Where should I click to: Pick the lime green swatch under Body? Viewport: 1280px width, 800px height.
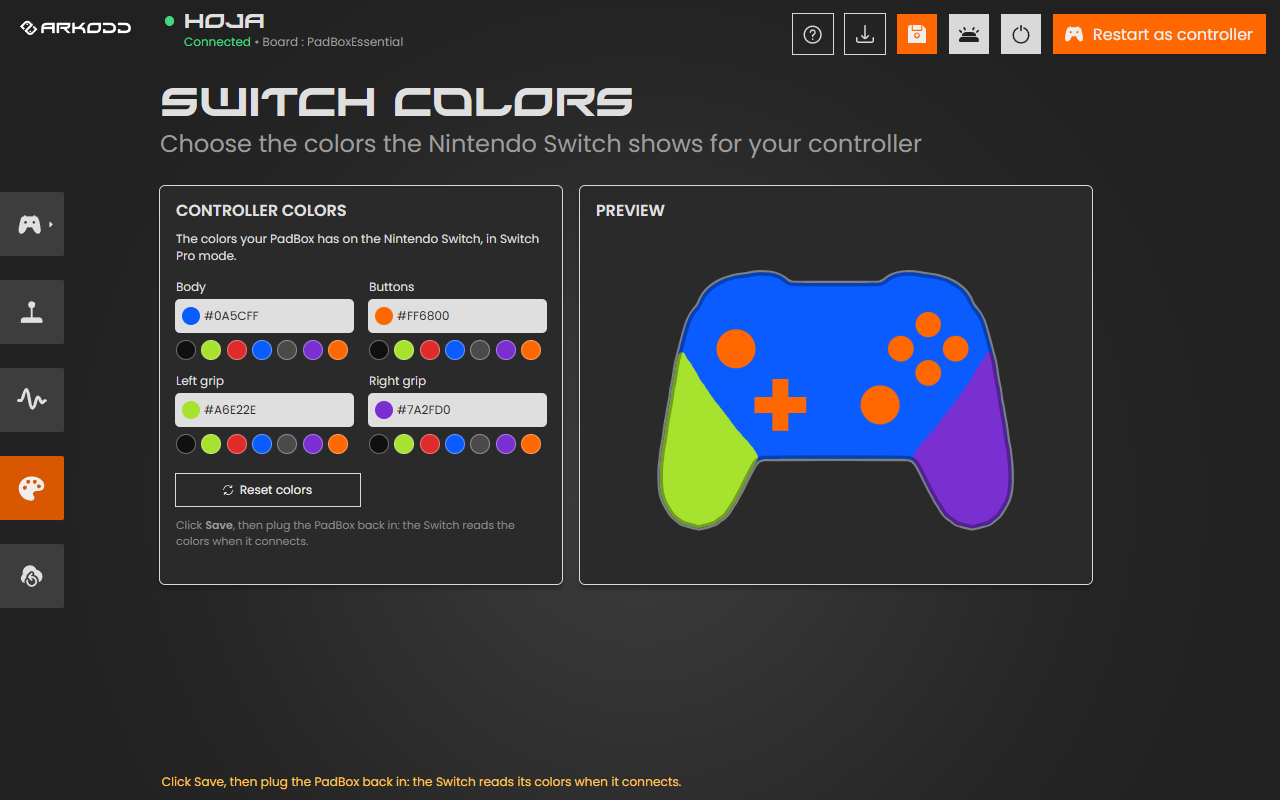tap(211, 350)
